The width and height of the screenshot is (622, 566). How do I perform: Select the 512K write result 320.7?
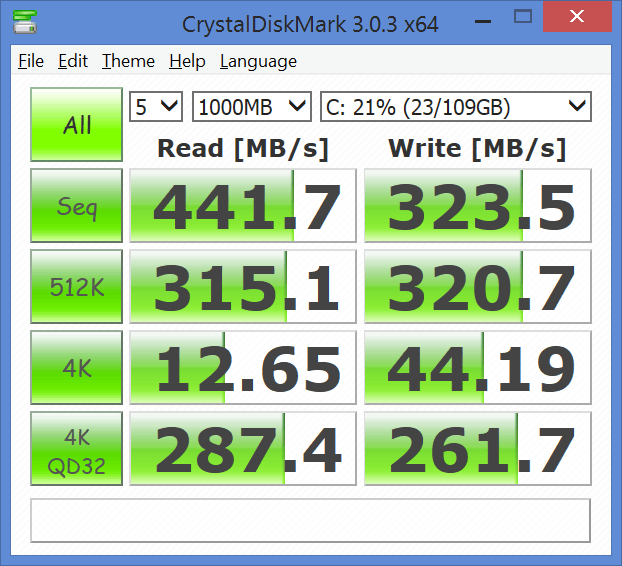point(478,286)
